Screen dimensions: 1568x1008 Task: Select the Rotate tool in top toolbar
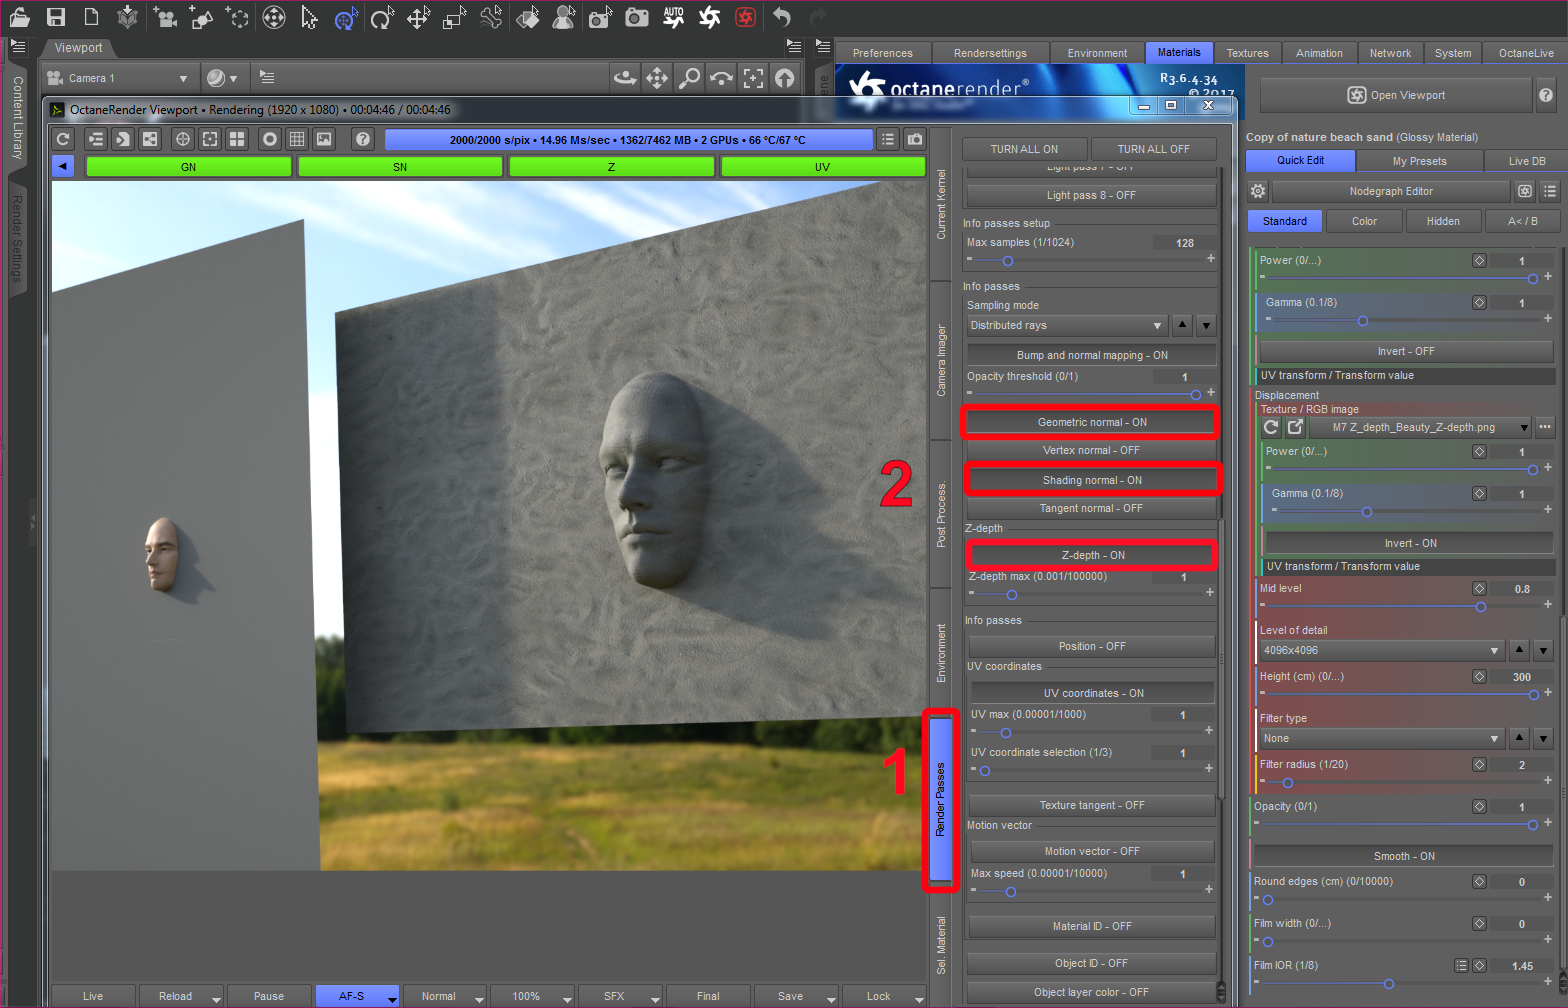point(382,17)
